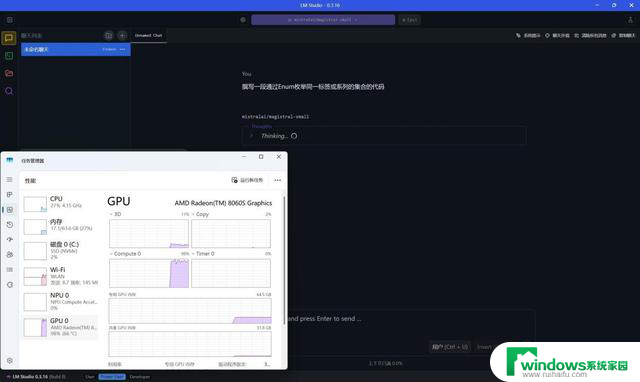Select the highlighted unnamed chat in chat list

76,49
